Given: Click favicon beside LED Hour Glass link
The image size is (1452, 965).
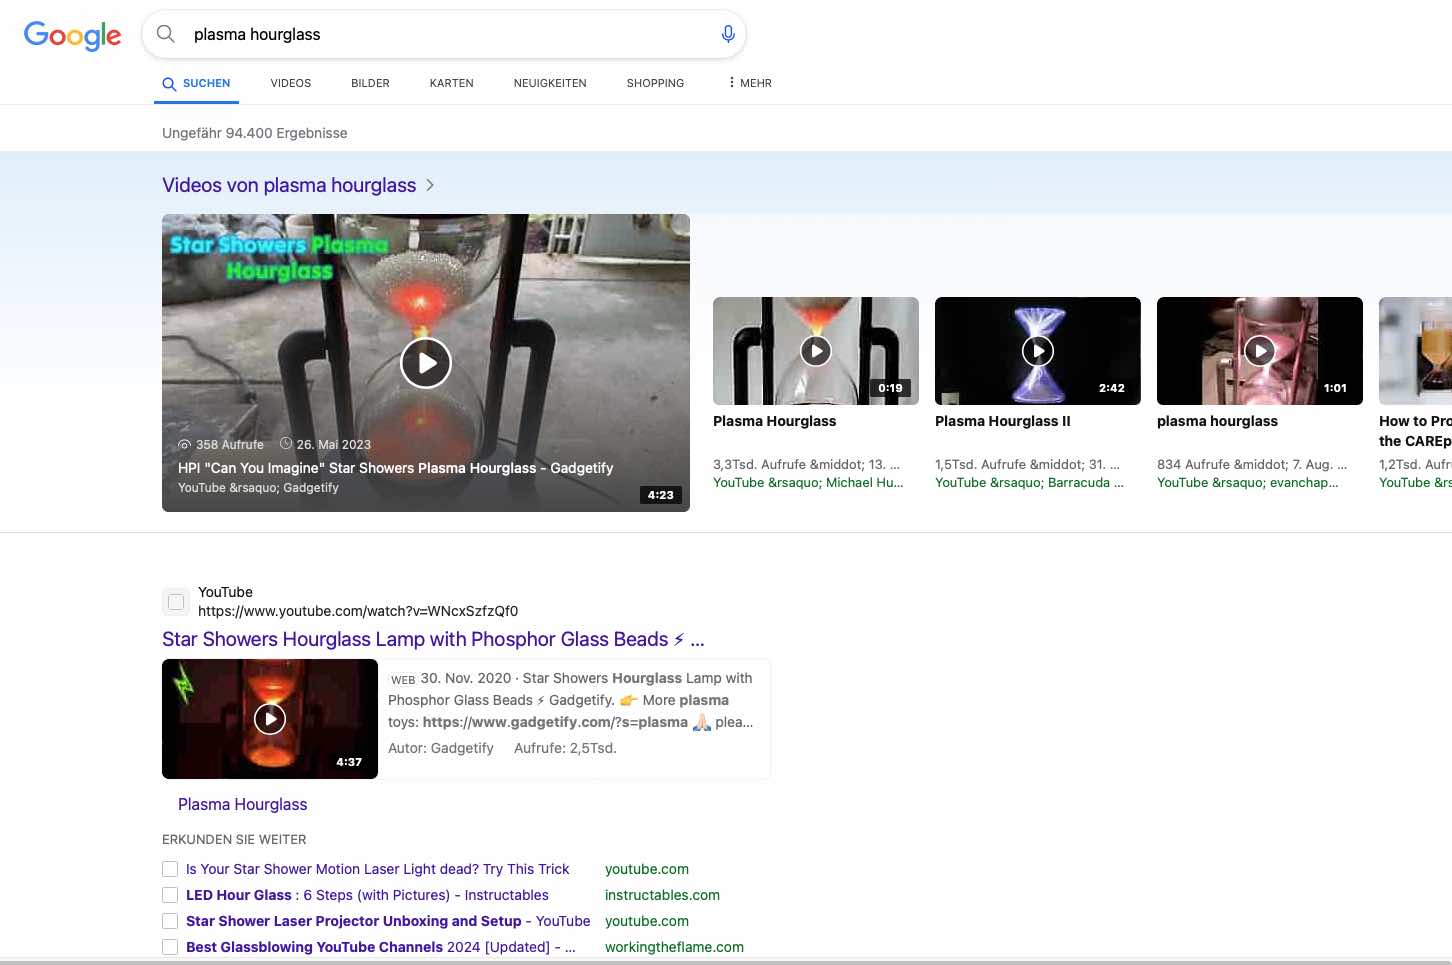Looking at the screenshot, I should click(170, 895).
